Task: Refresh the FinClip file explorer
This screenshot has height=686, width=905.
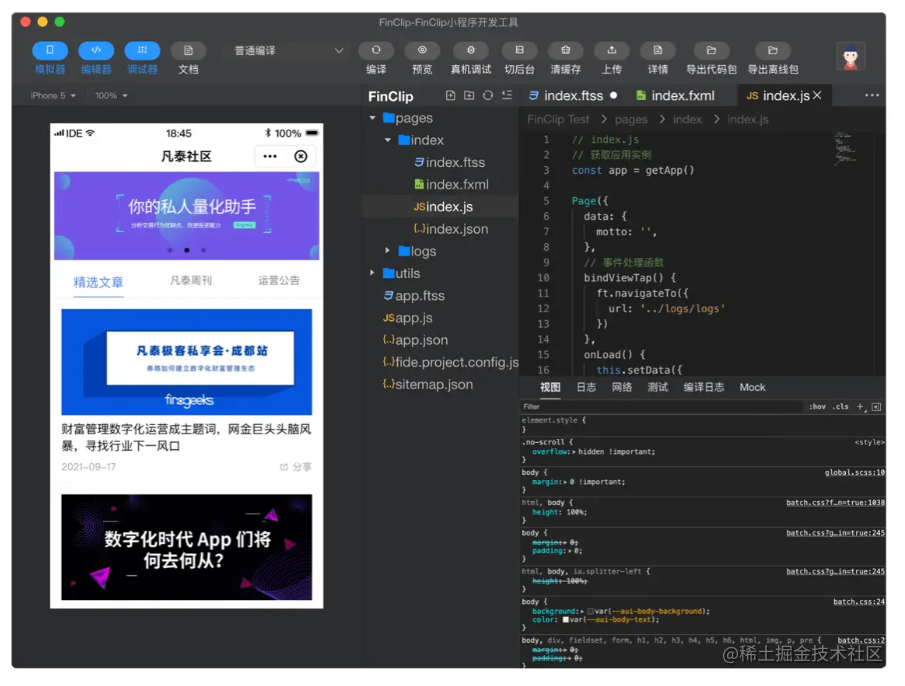Action: click(488, 95)
